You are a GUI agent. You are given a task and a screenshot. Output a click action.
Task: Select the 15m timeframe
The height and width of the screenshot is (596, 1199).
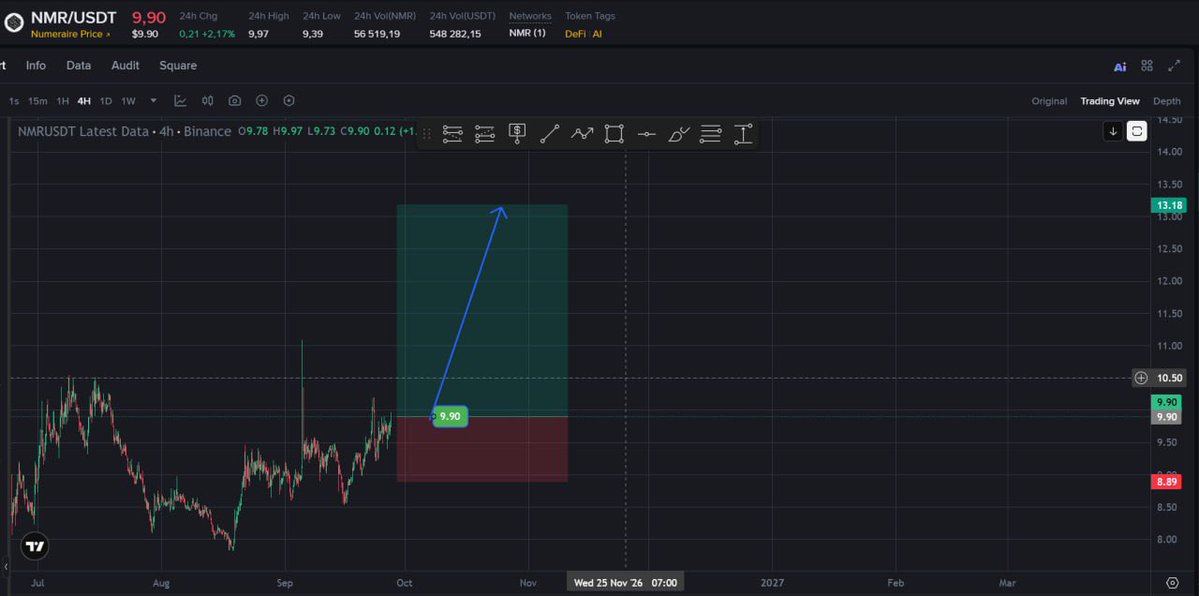[37, 101]
